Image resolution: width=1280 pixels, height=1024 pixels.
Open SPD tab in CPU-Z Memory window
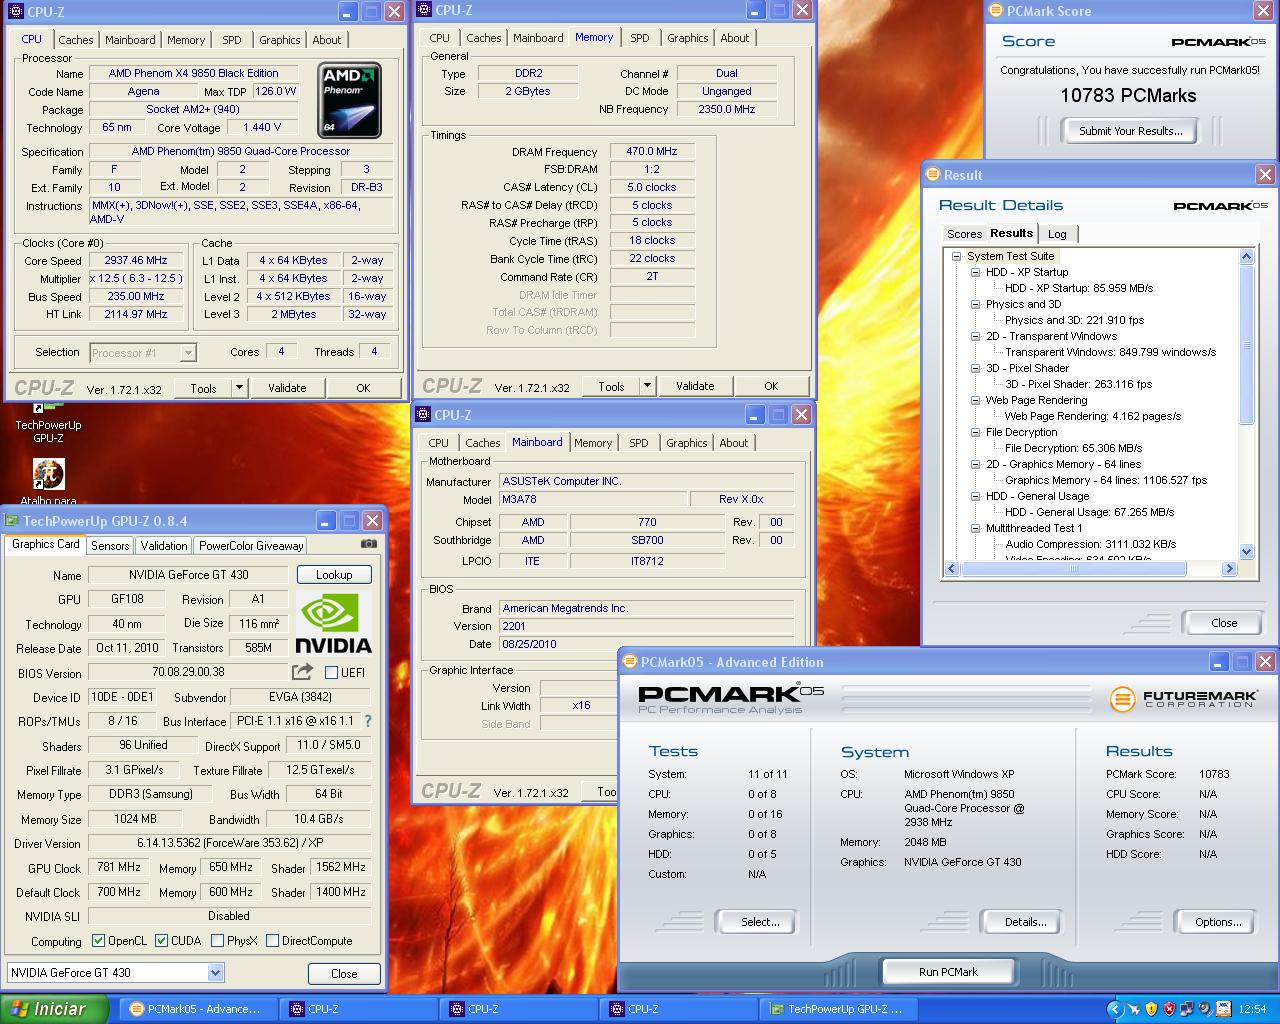640,38
